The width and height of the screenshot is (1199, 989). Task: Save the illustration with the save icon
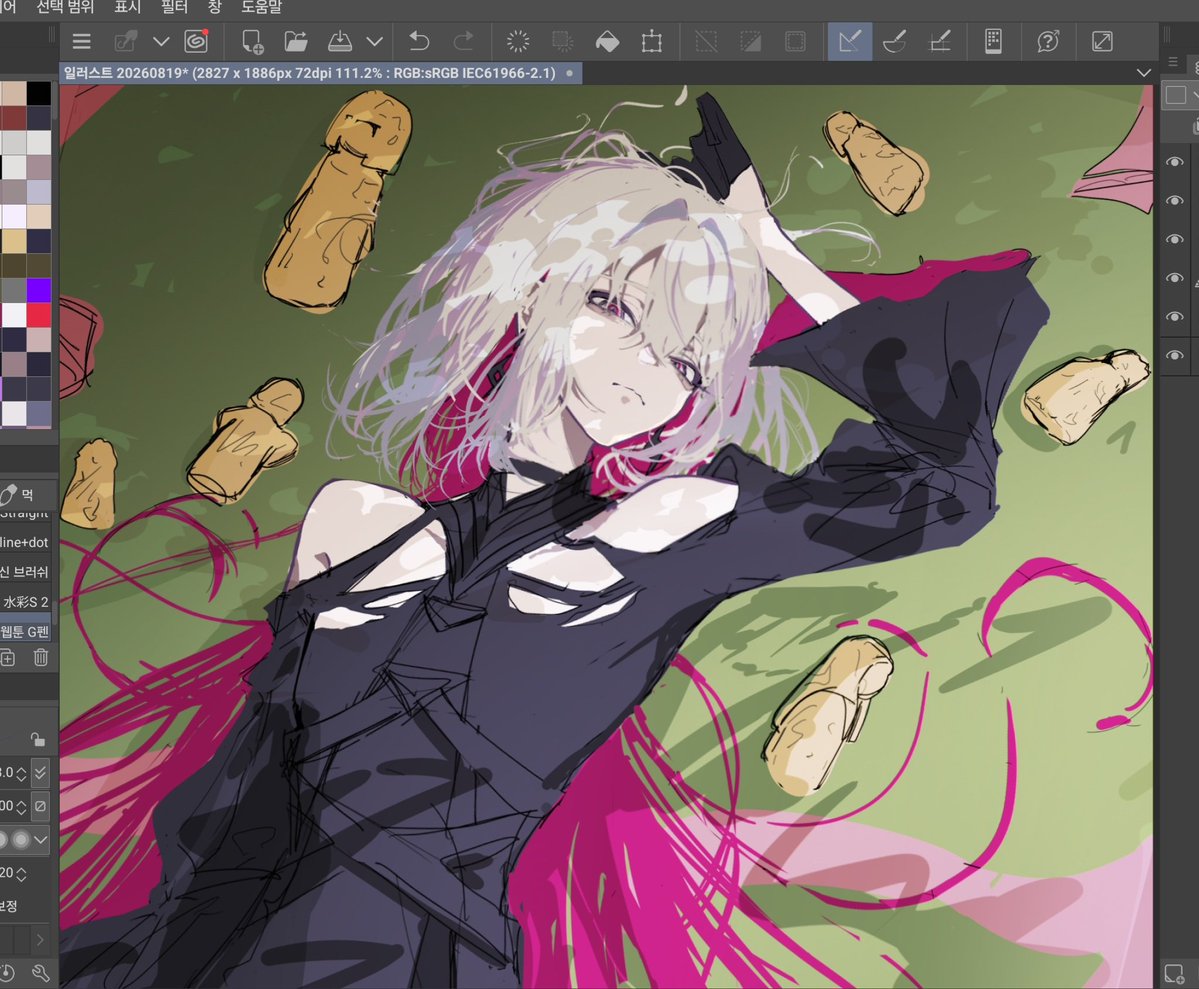point(340,41)
